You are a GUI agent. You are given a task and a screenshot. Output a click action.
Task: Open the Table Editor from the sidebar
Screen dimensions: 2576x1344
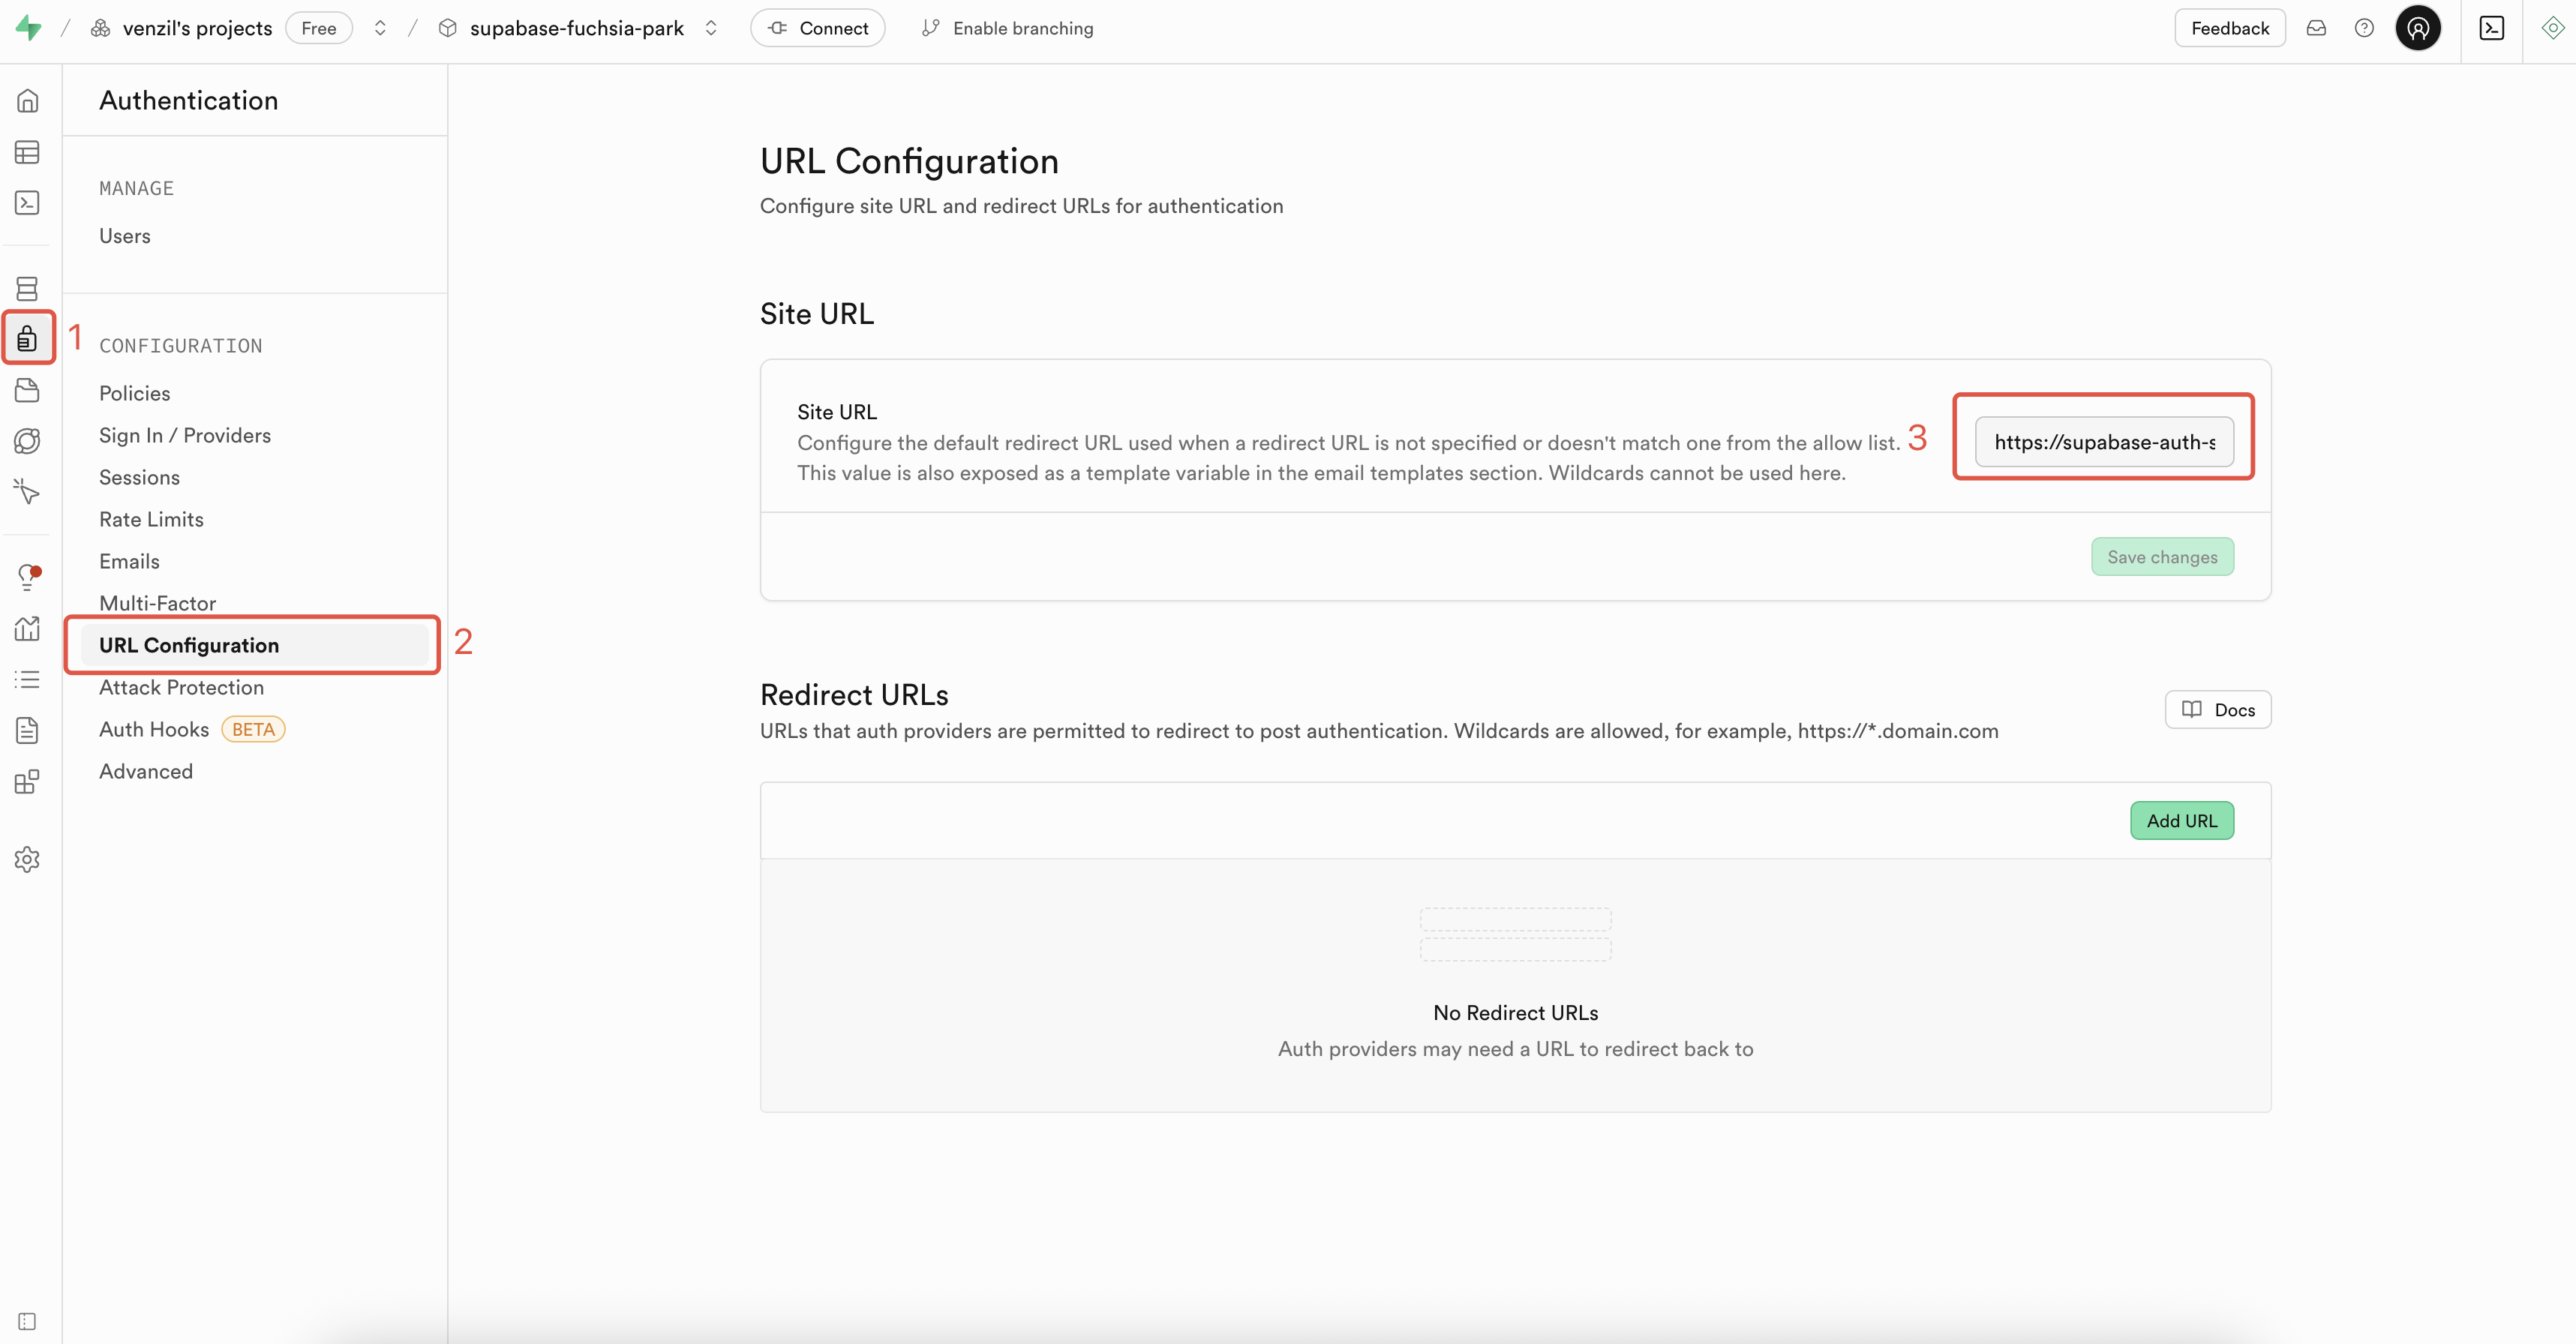point(27,152)
